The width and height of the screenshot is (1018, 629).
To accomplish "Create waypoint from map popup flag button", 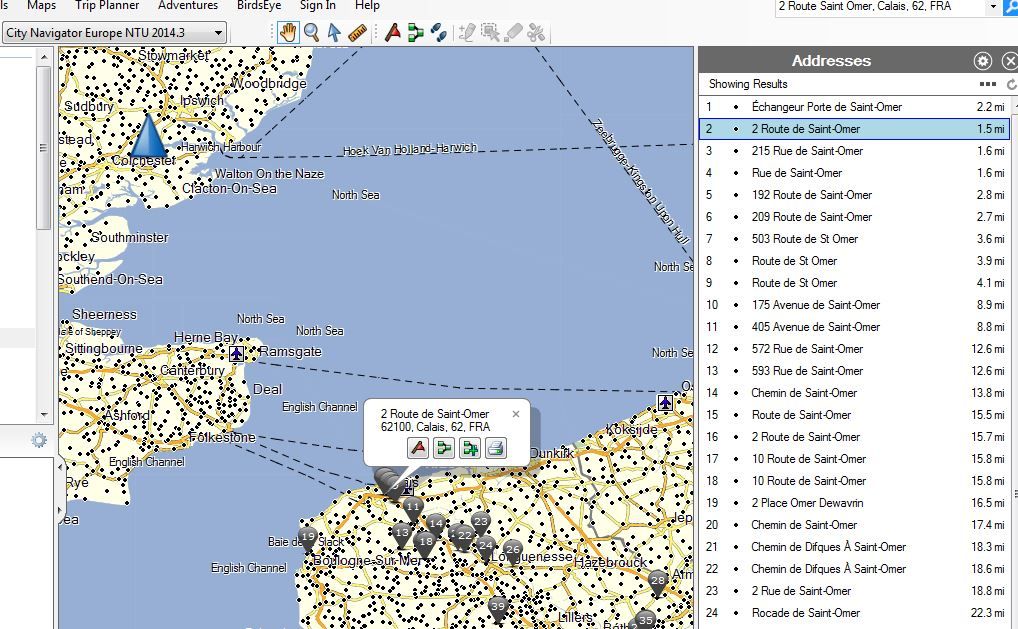I will click(x=418, y=448).
